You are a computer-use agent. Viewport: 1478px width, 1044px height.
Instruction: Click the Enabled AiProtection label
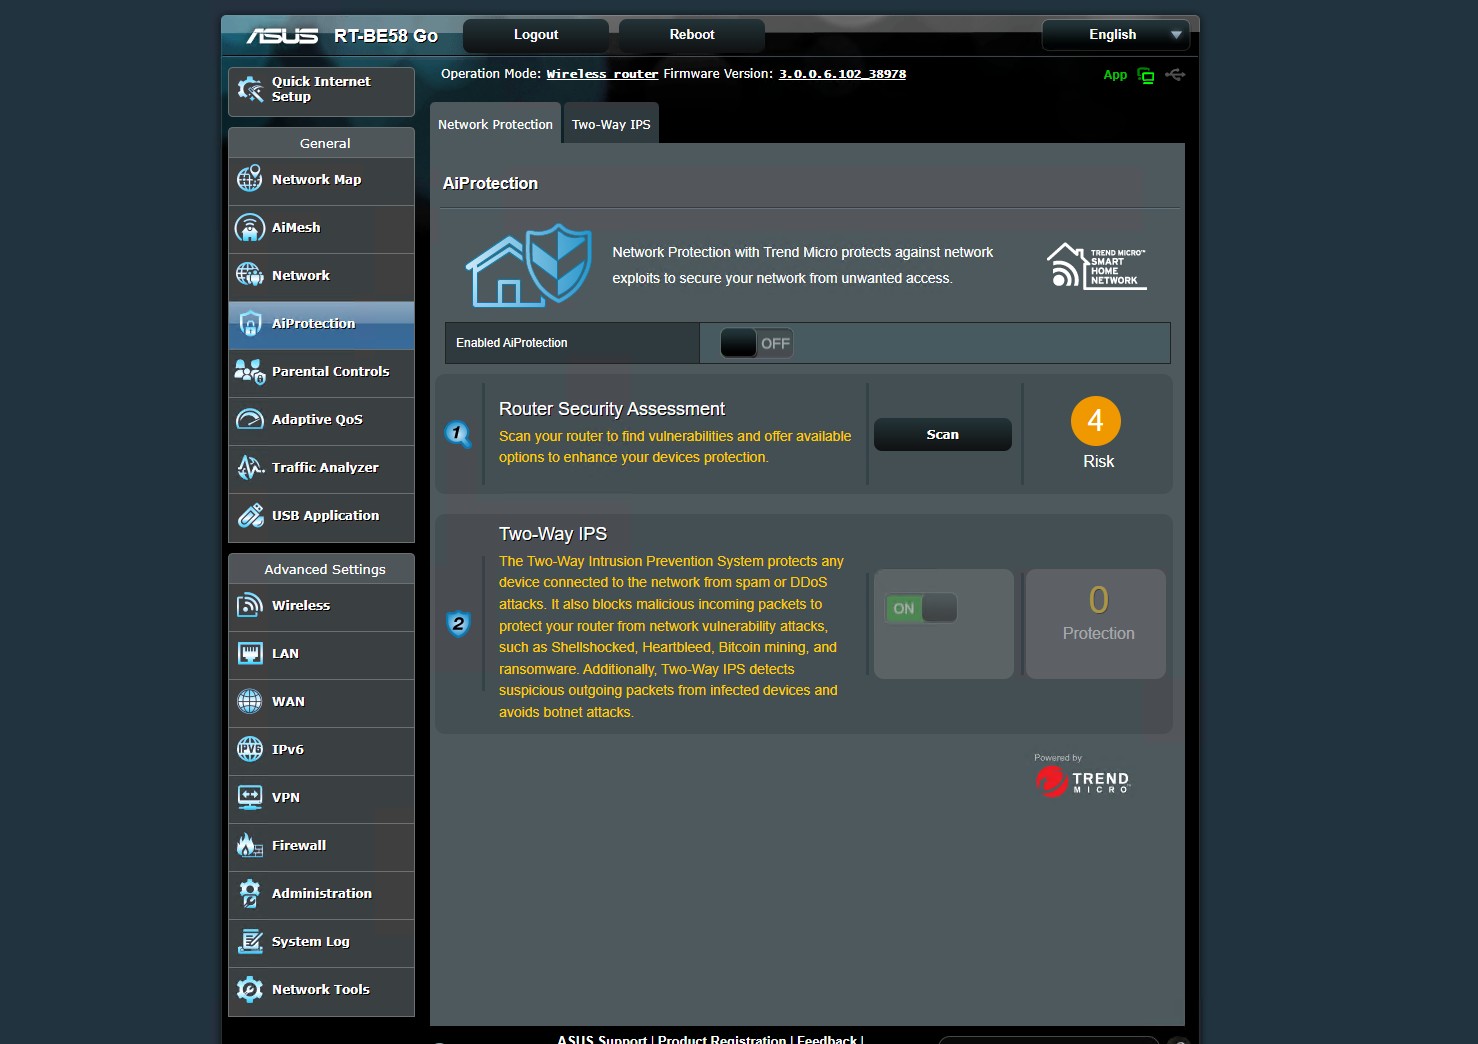click(x=512, y=343)
